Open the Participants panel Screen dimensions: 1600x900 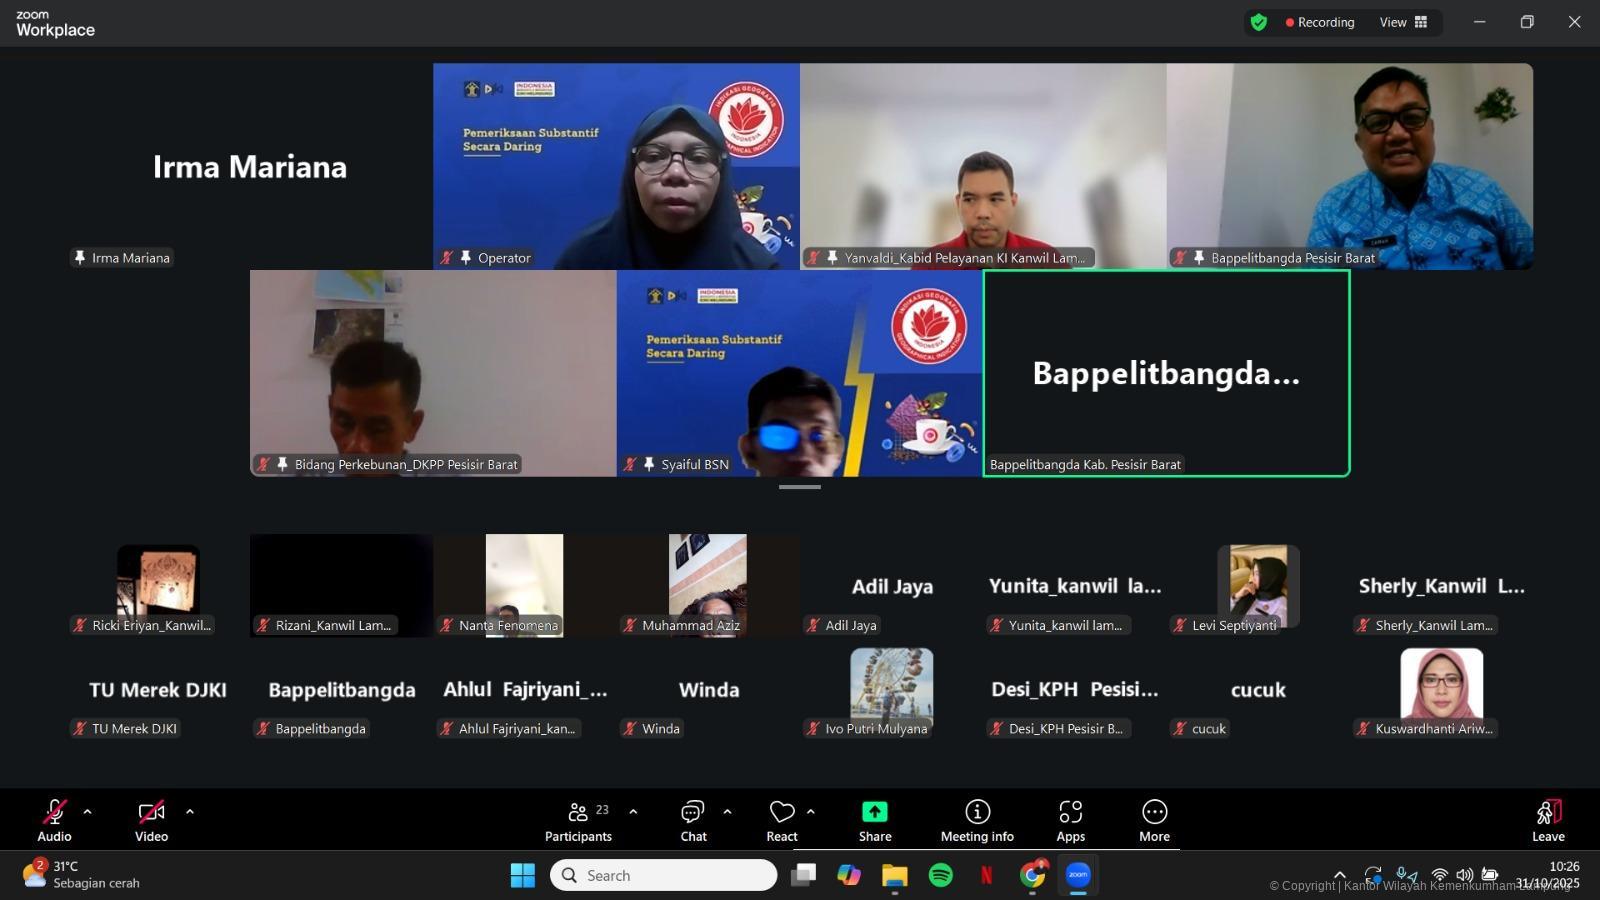578,821
